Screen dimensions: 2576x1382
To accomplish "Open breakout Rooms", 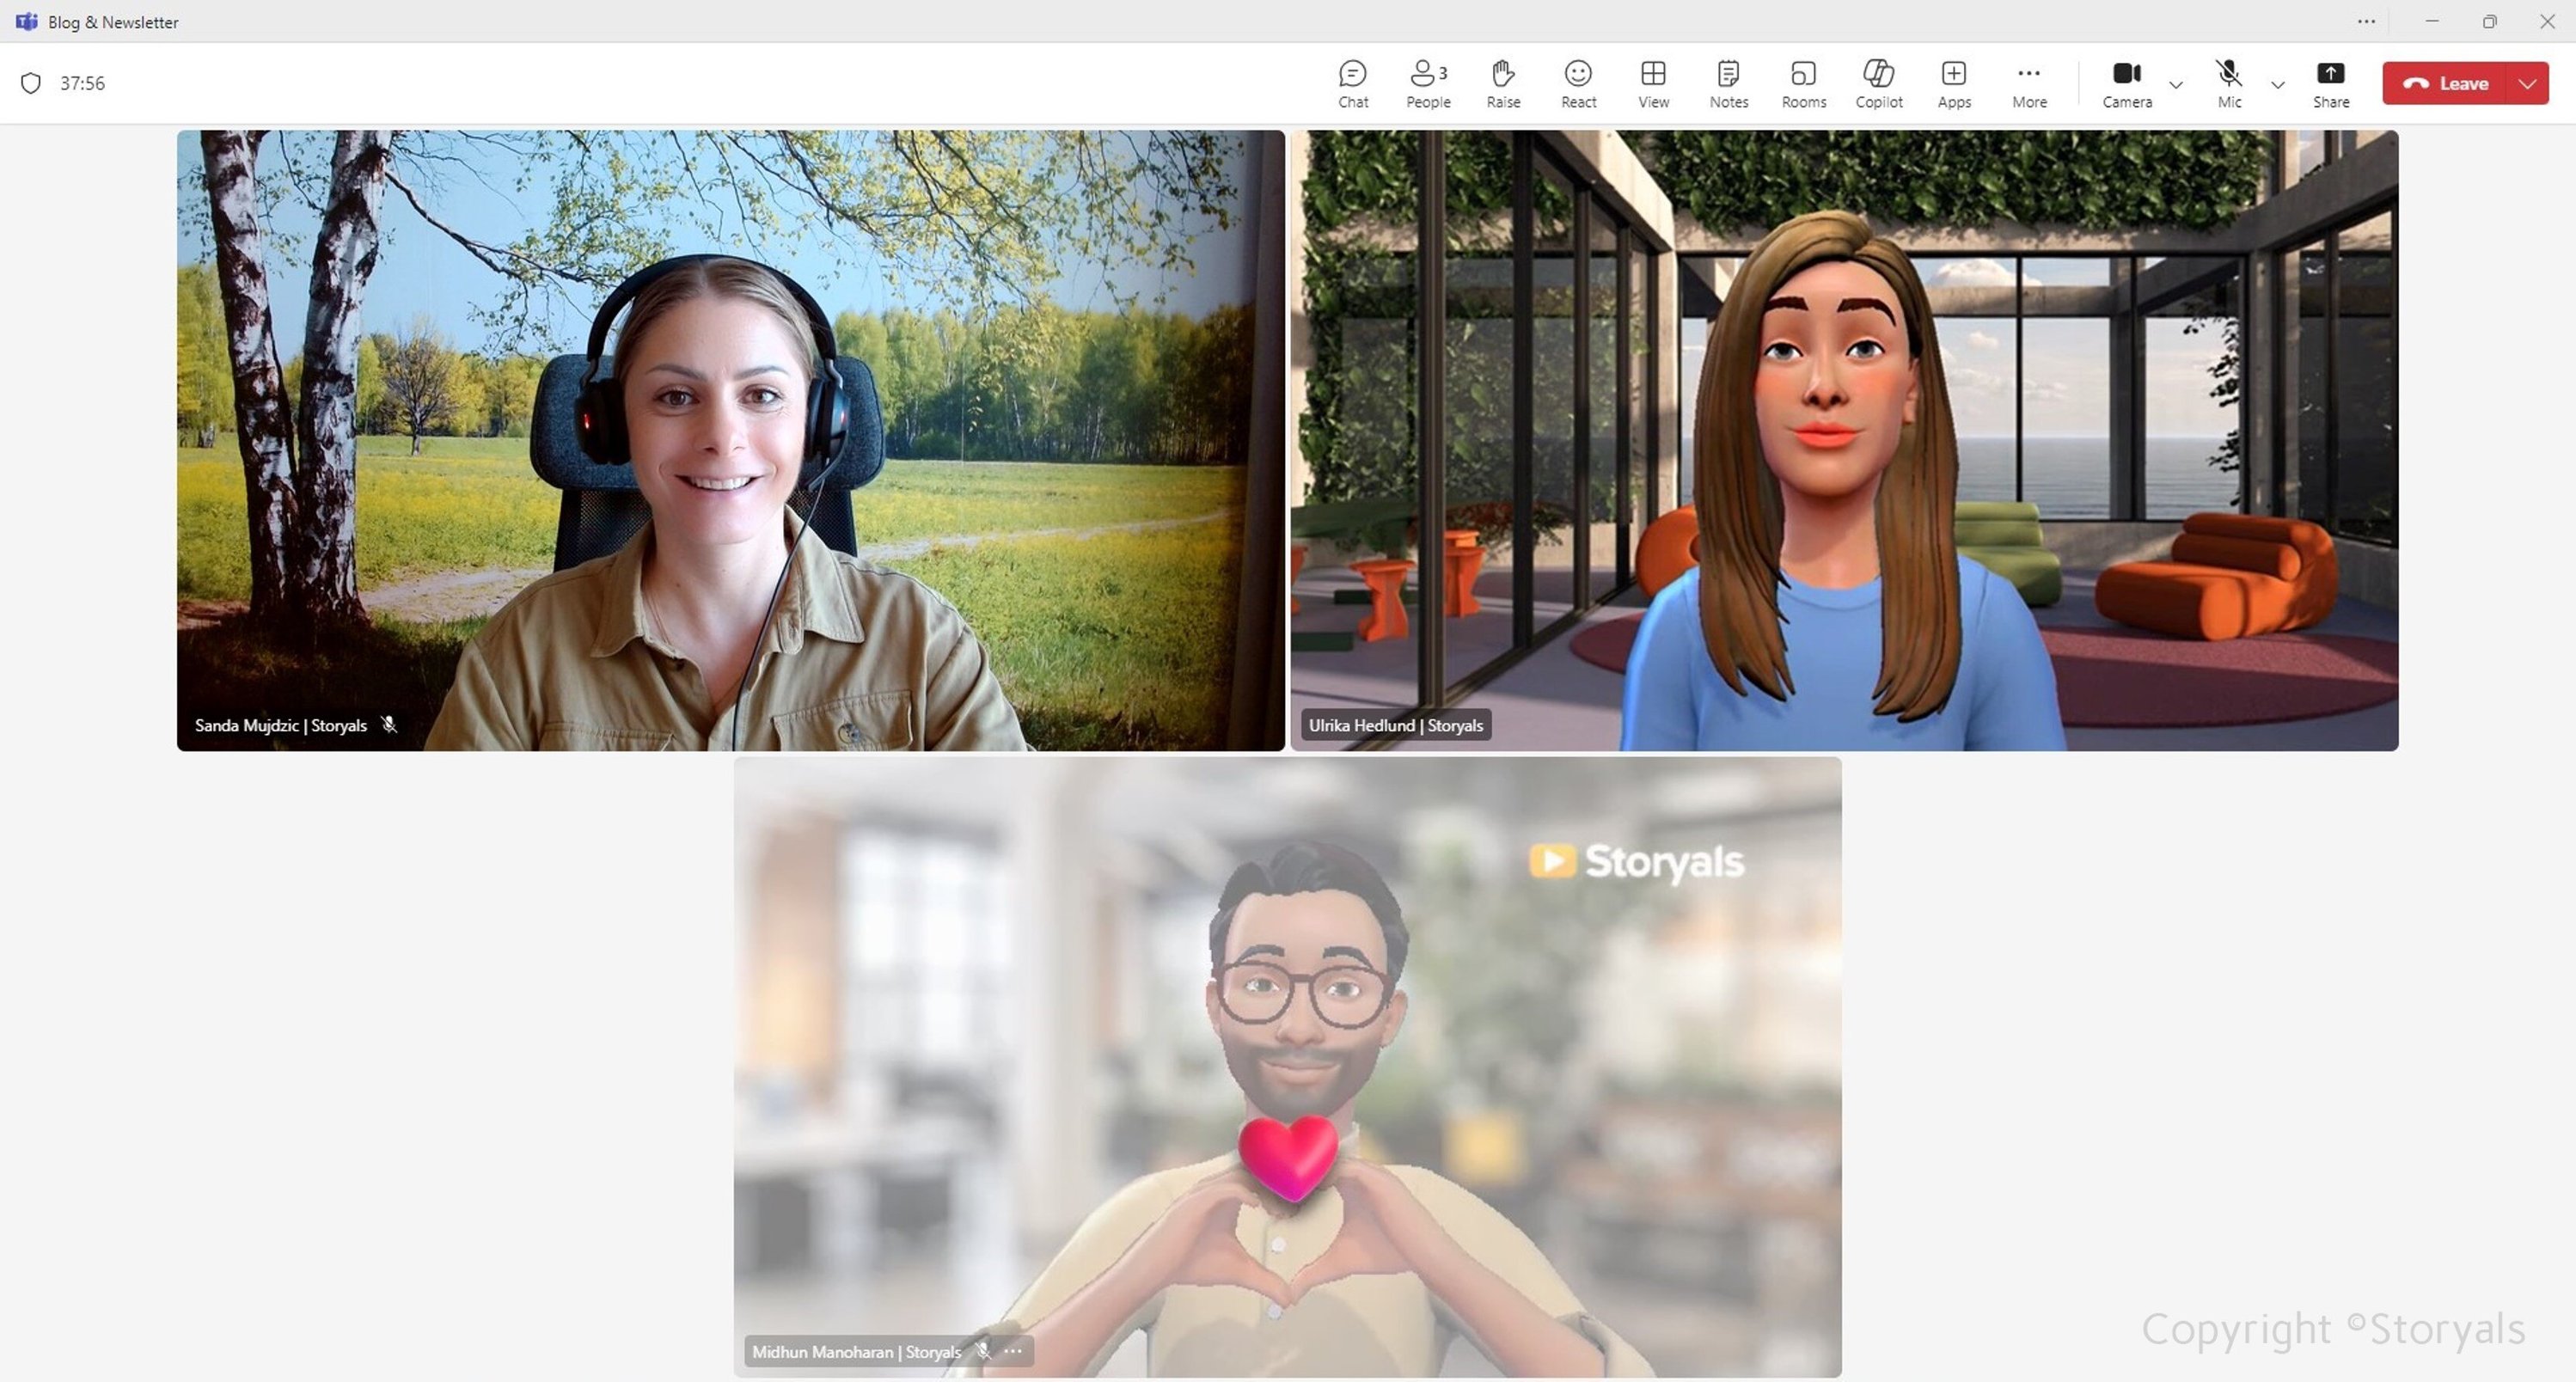I will pyautogui.click(x=1804, y=82).
